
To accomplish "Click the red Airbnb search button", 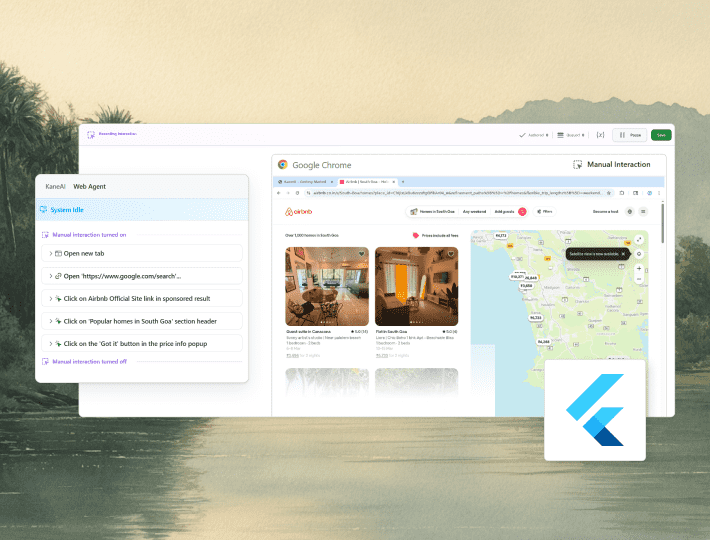I will (x=522, y=211).
